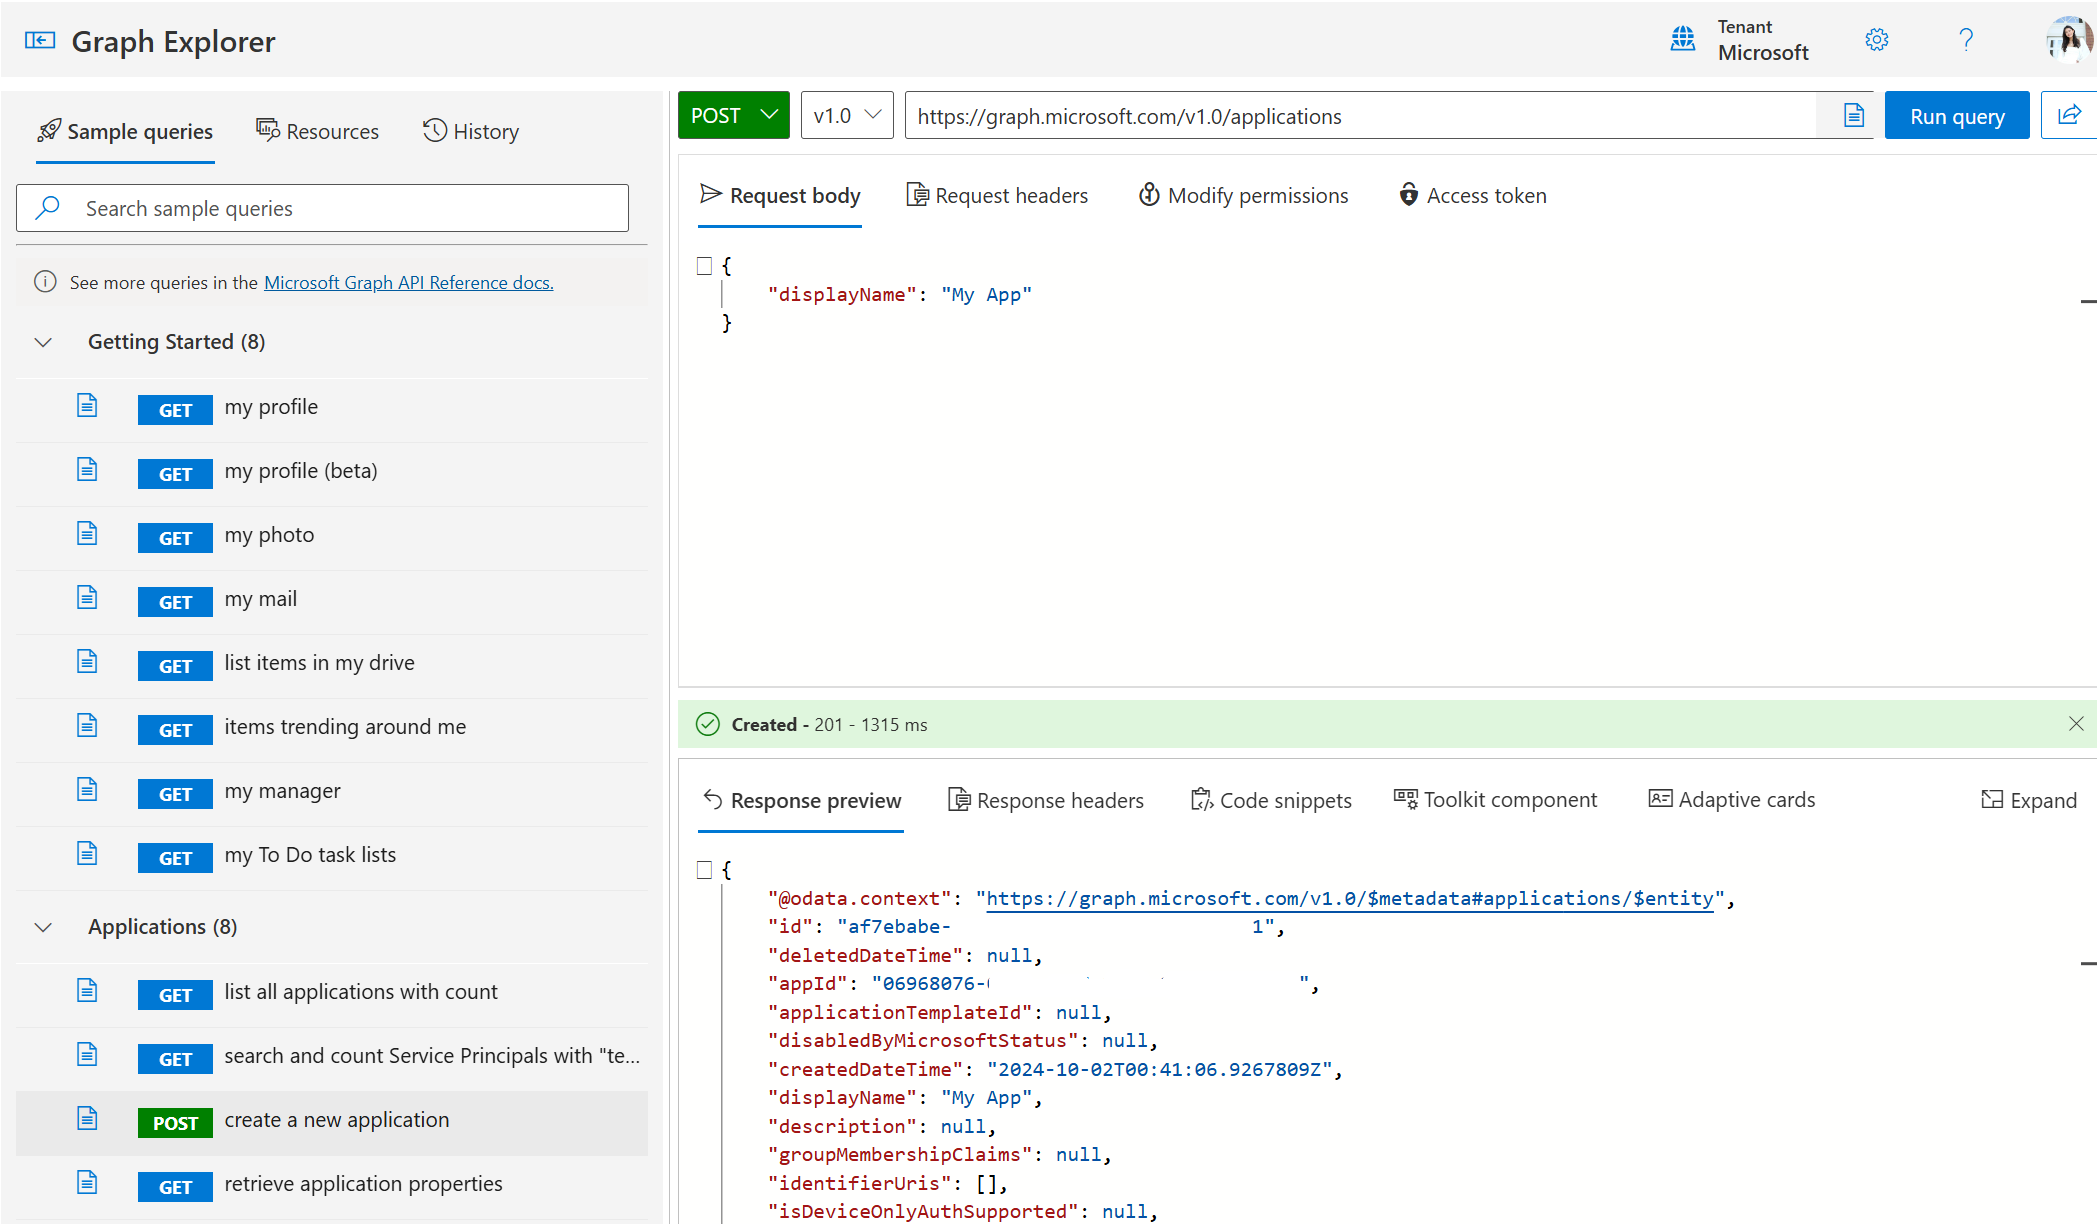Click the Run query button
Image resolution: width=2097 pixels, height=1224 pixels.
click(x=1956, y=115)
